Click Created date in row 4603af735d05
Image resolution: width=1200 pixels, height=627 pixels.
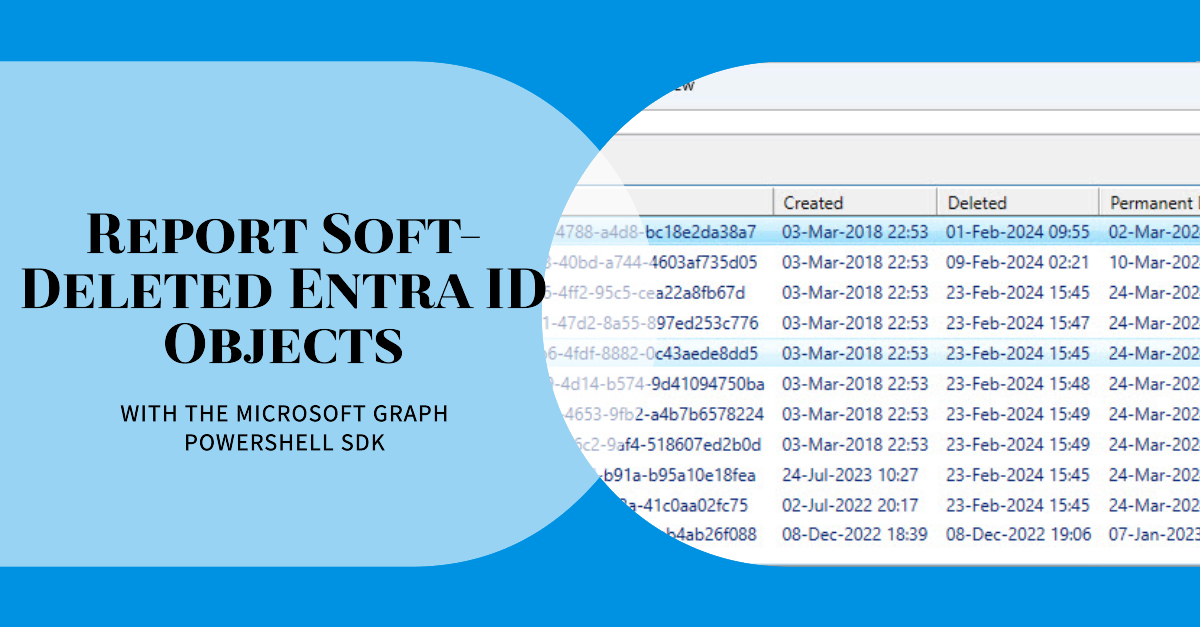click(x=855, y=263)
